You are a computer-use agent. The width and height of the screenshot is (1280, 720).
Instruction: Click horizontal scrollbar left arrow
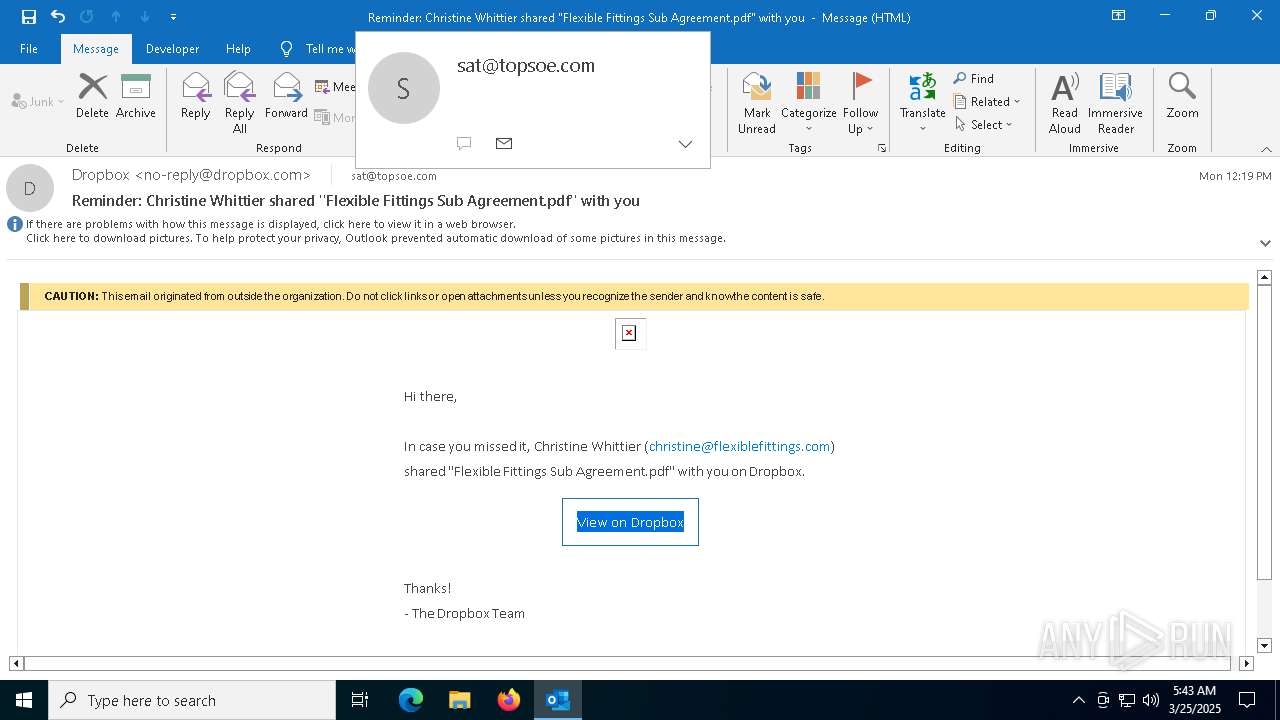point(16,663)
